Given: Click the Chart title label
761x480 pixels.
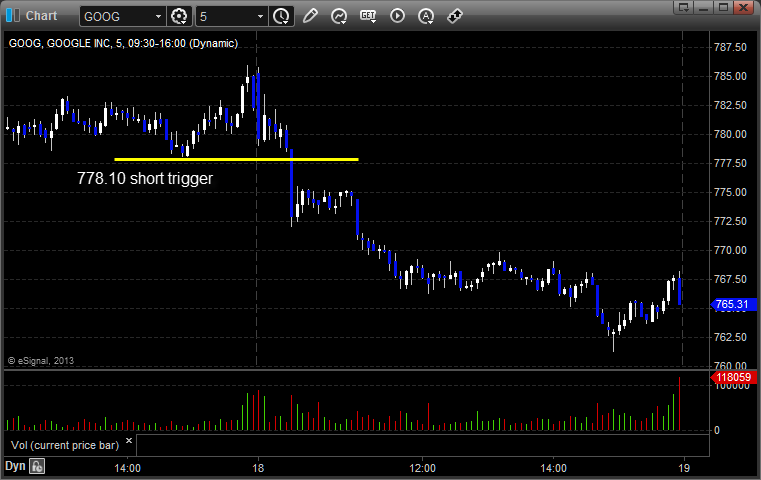Looking at the screenshot, I should click(x=41, y=16).
